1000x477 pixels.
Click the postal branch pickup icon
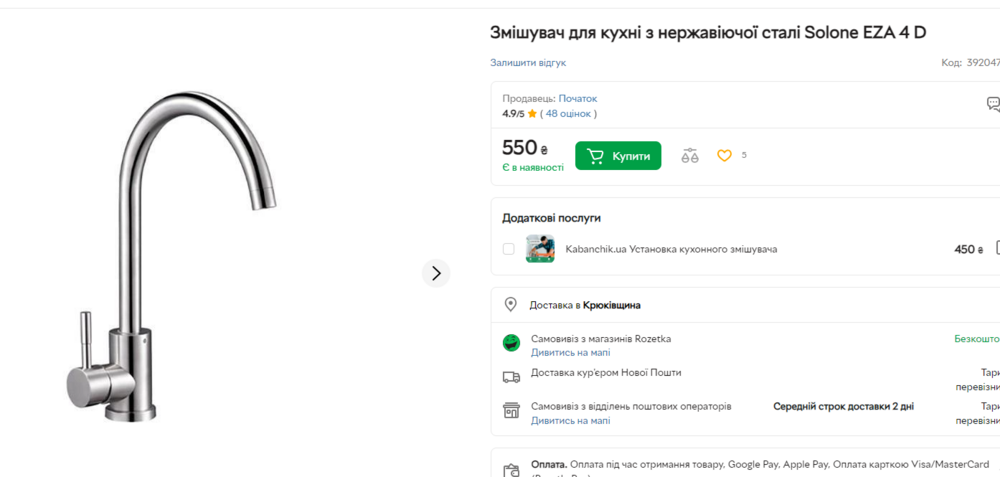click(x=511, y=411)
